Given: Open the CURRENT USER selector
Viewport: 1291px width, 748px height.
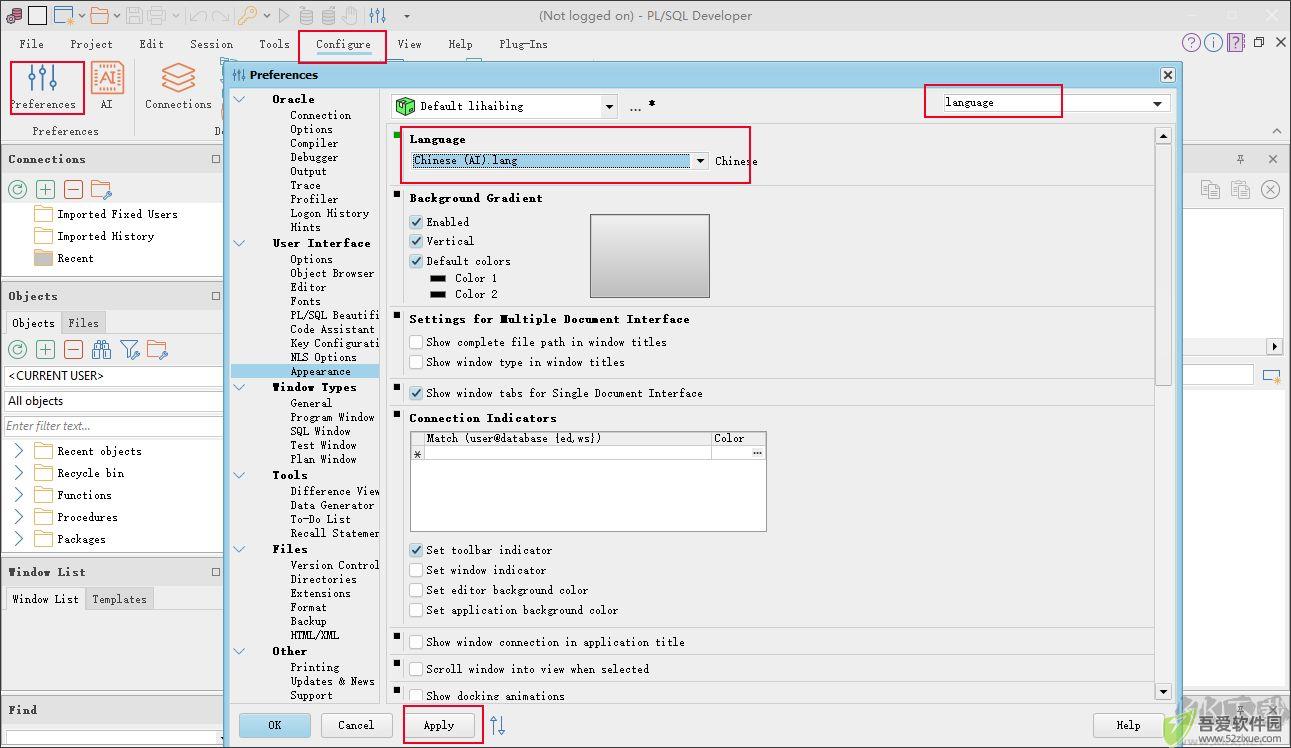Looking at the screenshot, I should tap(113, 376).
